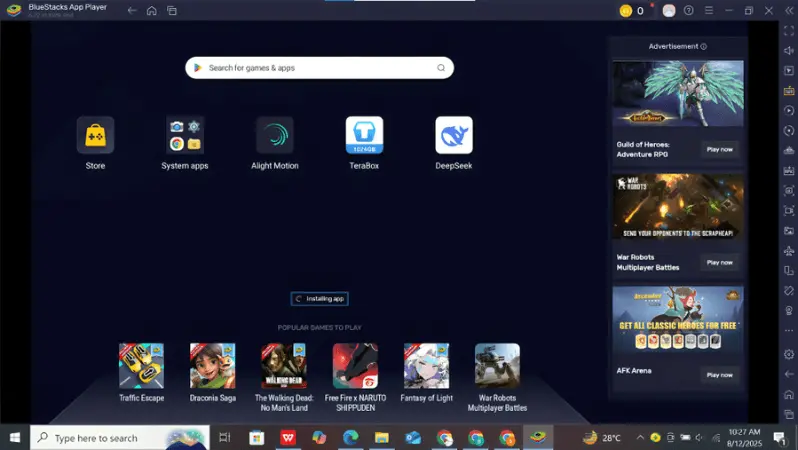Open the help question mark icon

coord(689,10)
